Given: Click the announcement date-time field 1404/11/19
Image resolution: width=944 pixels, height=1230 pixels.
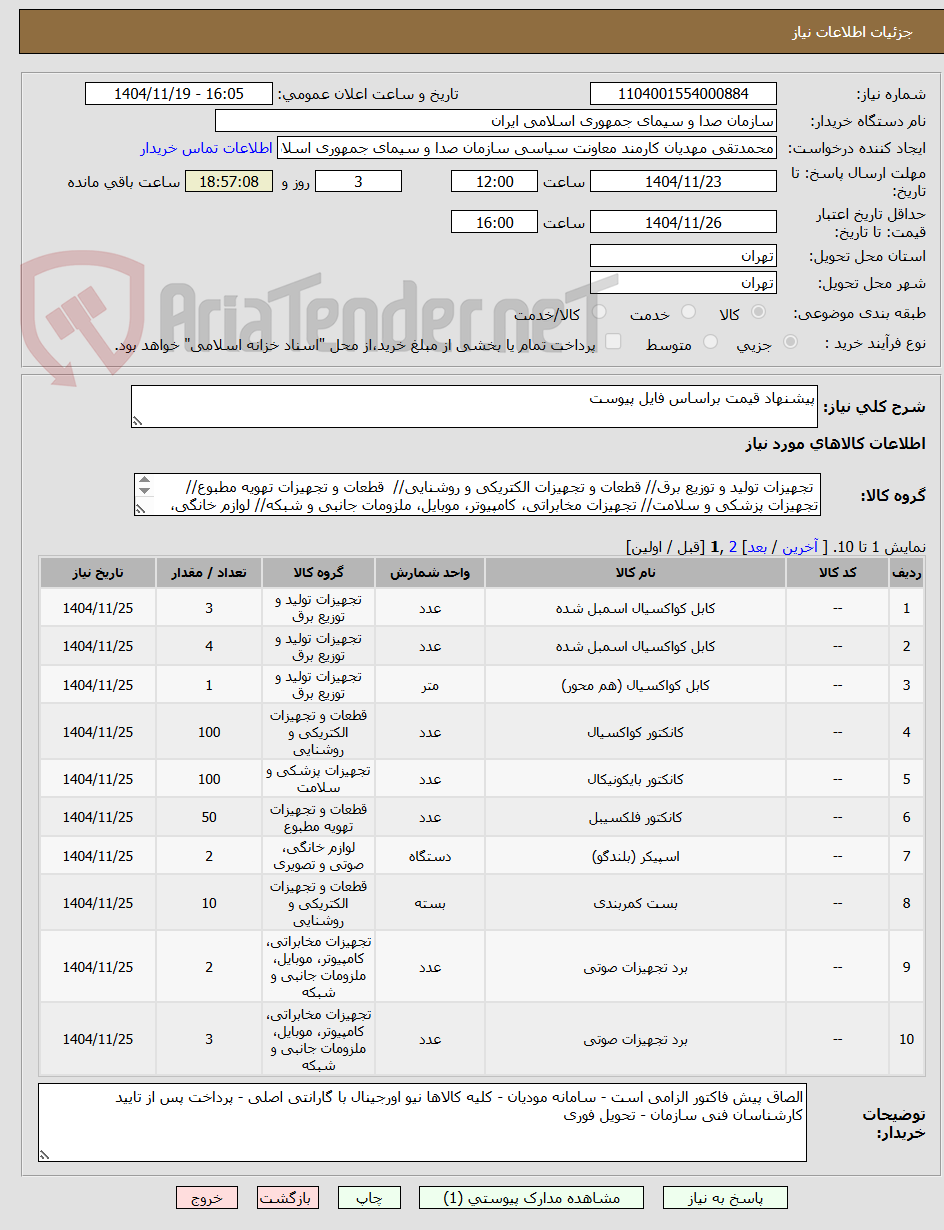Looking at the screenshot, I should point(179,94).
